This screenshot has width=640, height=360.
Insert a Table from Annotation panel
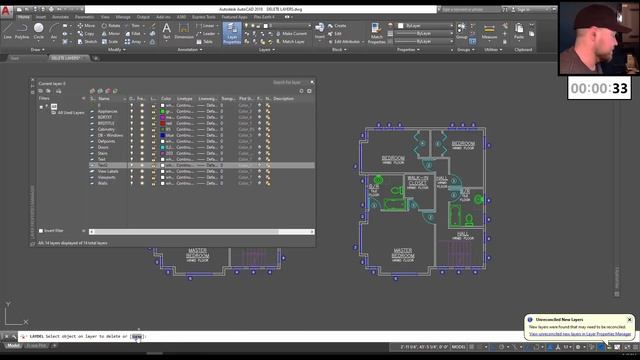[x=204, y=42]
